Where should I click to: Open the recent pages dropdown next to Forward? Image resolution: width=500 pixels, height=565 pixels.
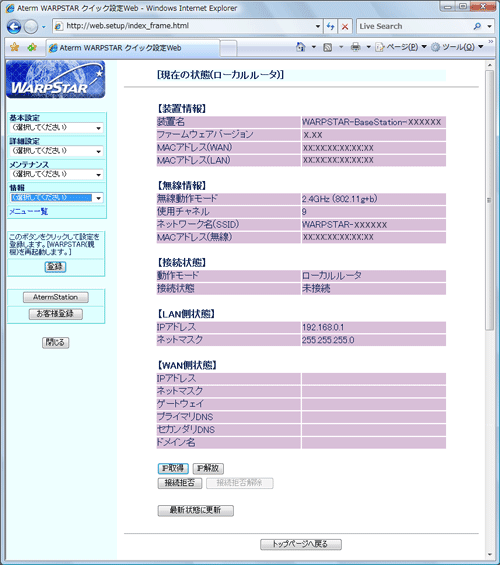(44, 27)
